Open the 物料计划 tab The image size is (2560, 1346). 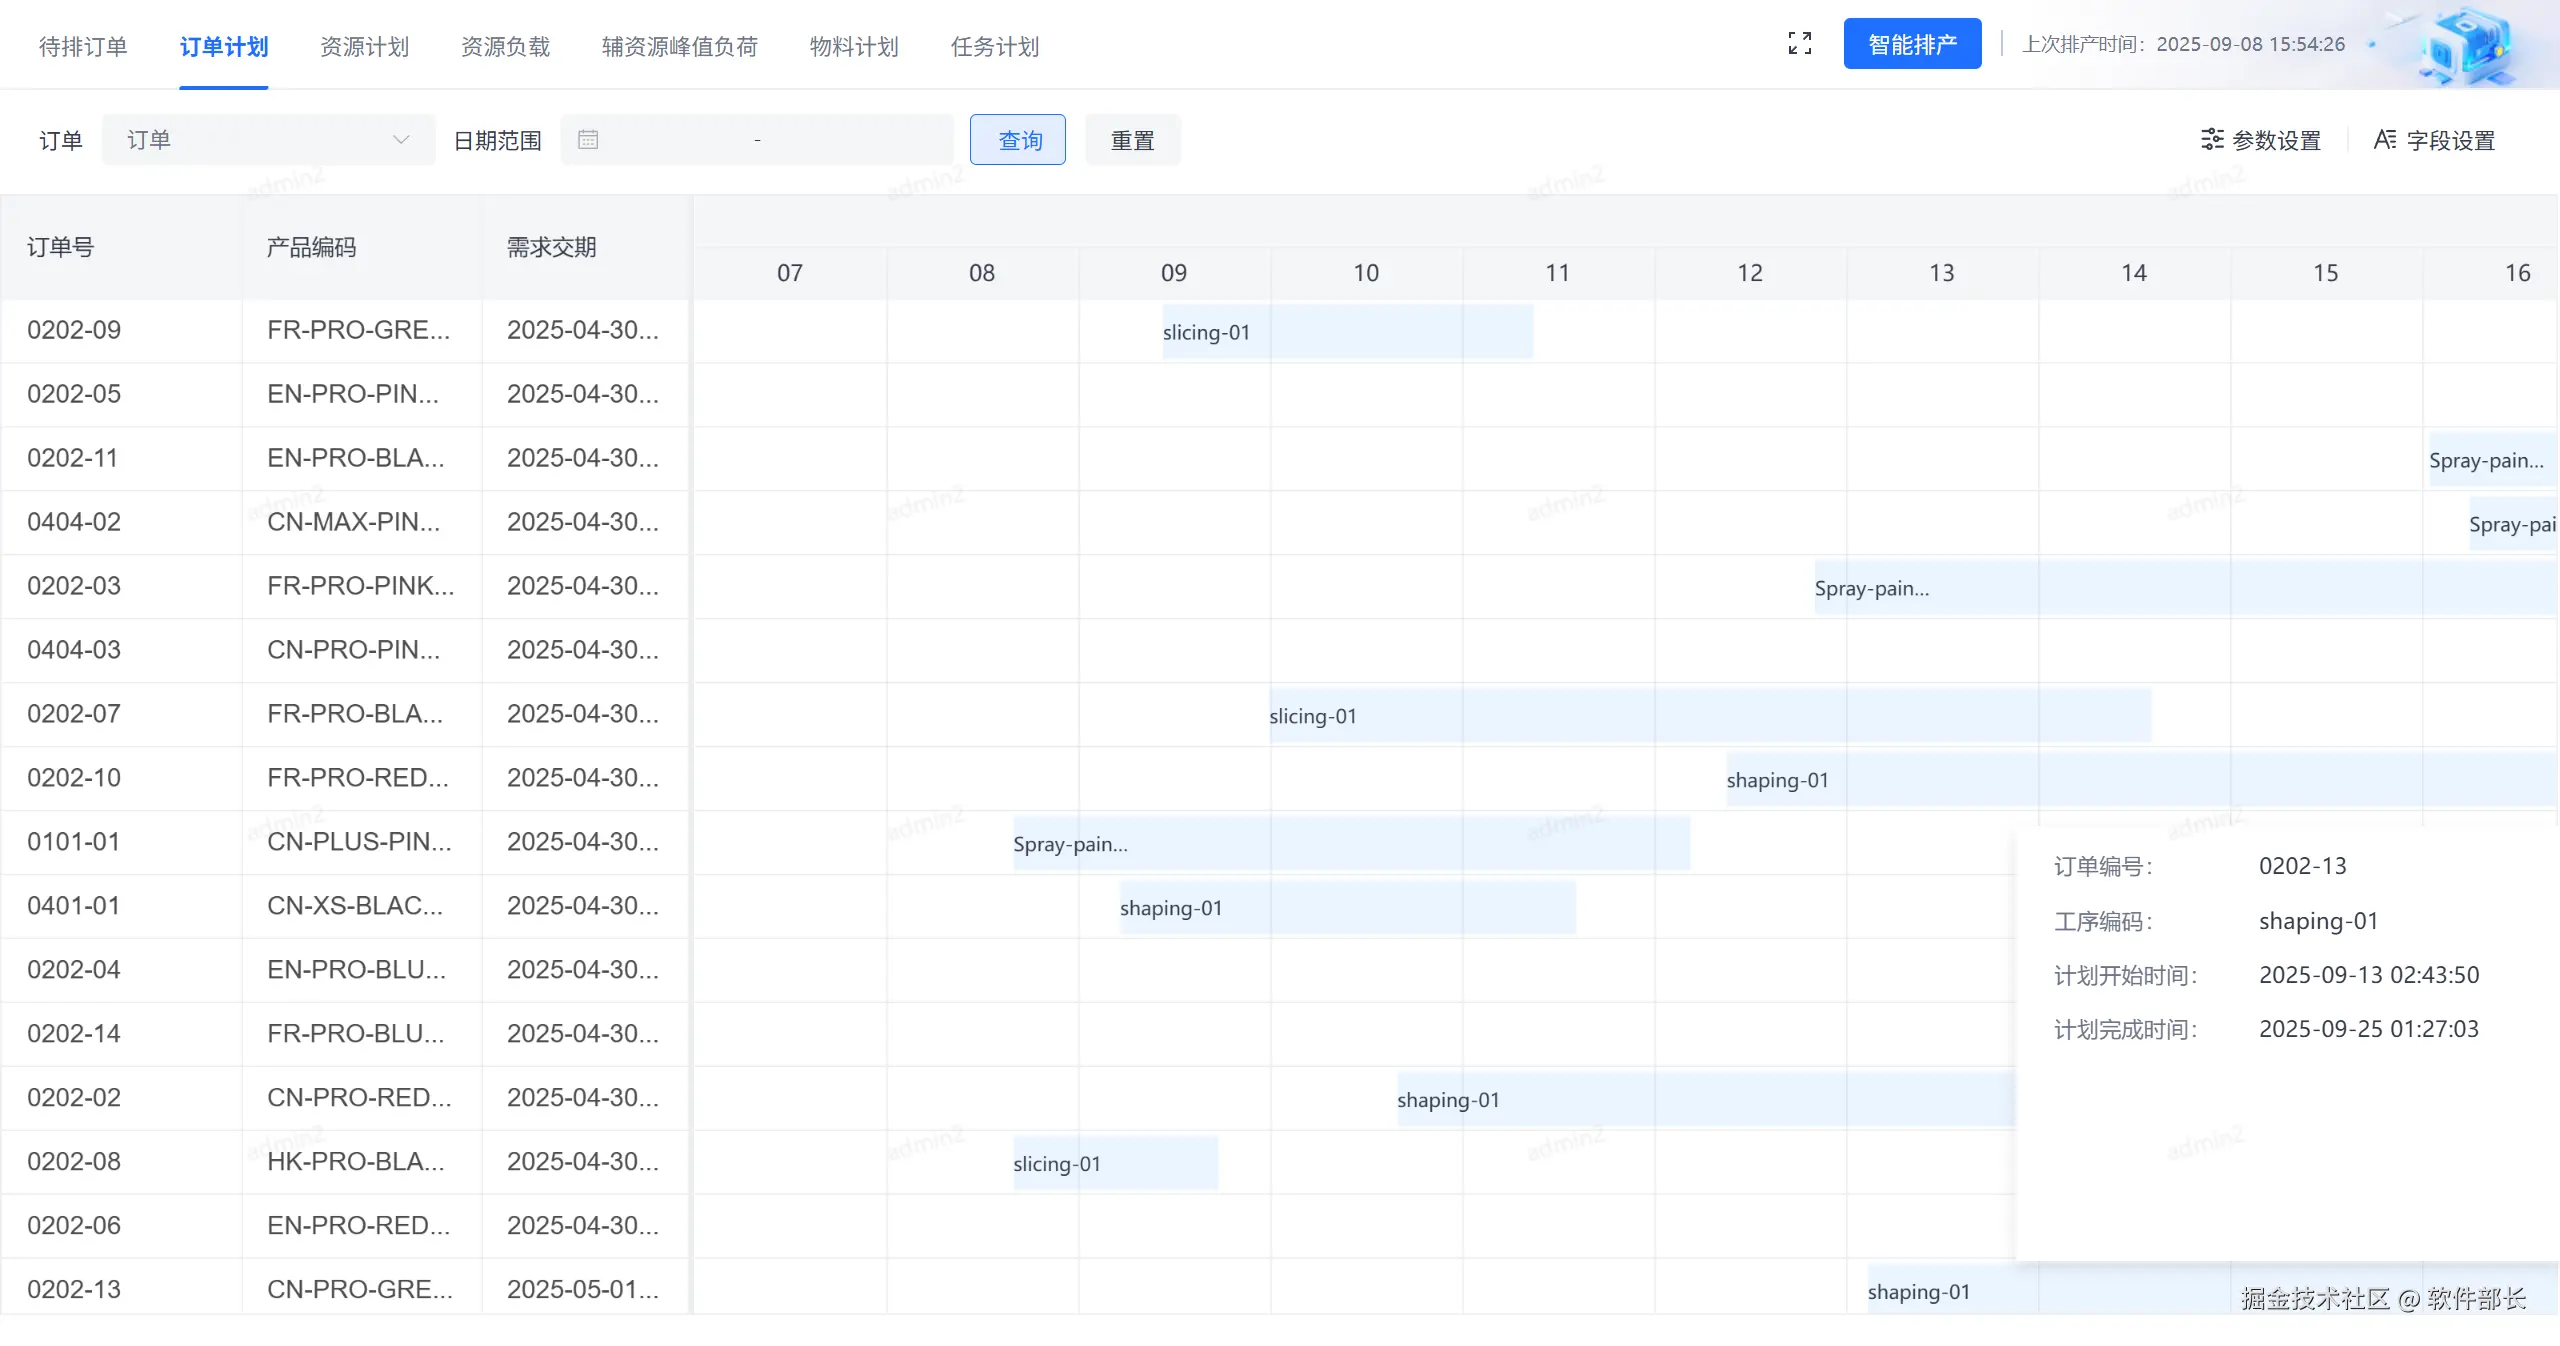[x=854, y=47]
